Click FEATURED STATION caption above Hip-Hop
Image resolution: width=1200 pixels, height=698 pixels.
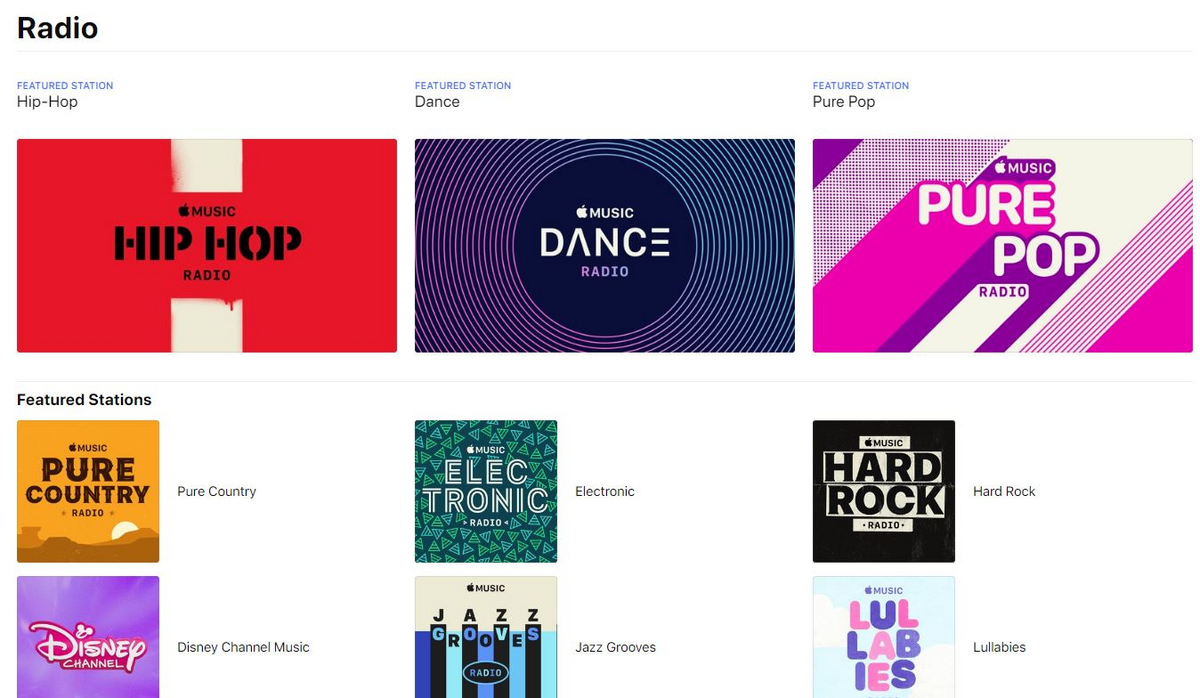(x=65, y=86)
